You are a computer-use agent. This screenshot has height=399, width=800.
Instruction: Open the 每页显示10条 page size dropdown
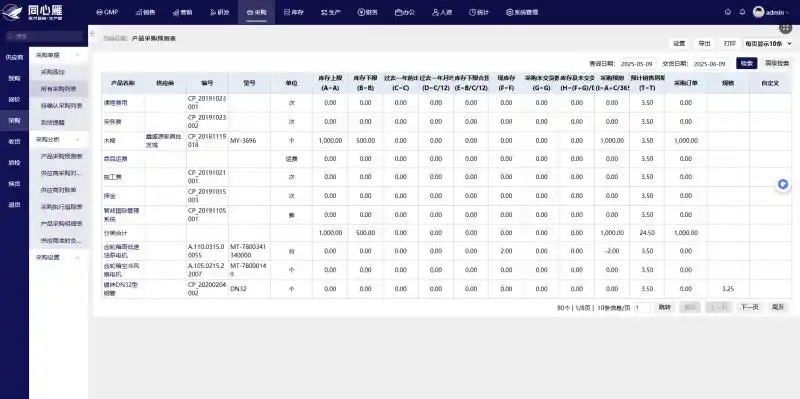tap(768, 44)
